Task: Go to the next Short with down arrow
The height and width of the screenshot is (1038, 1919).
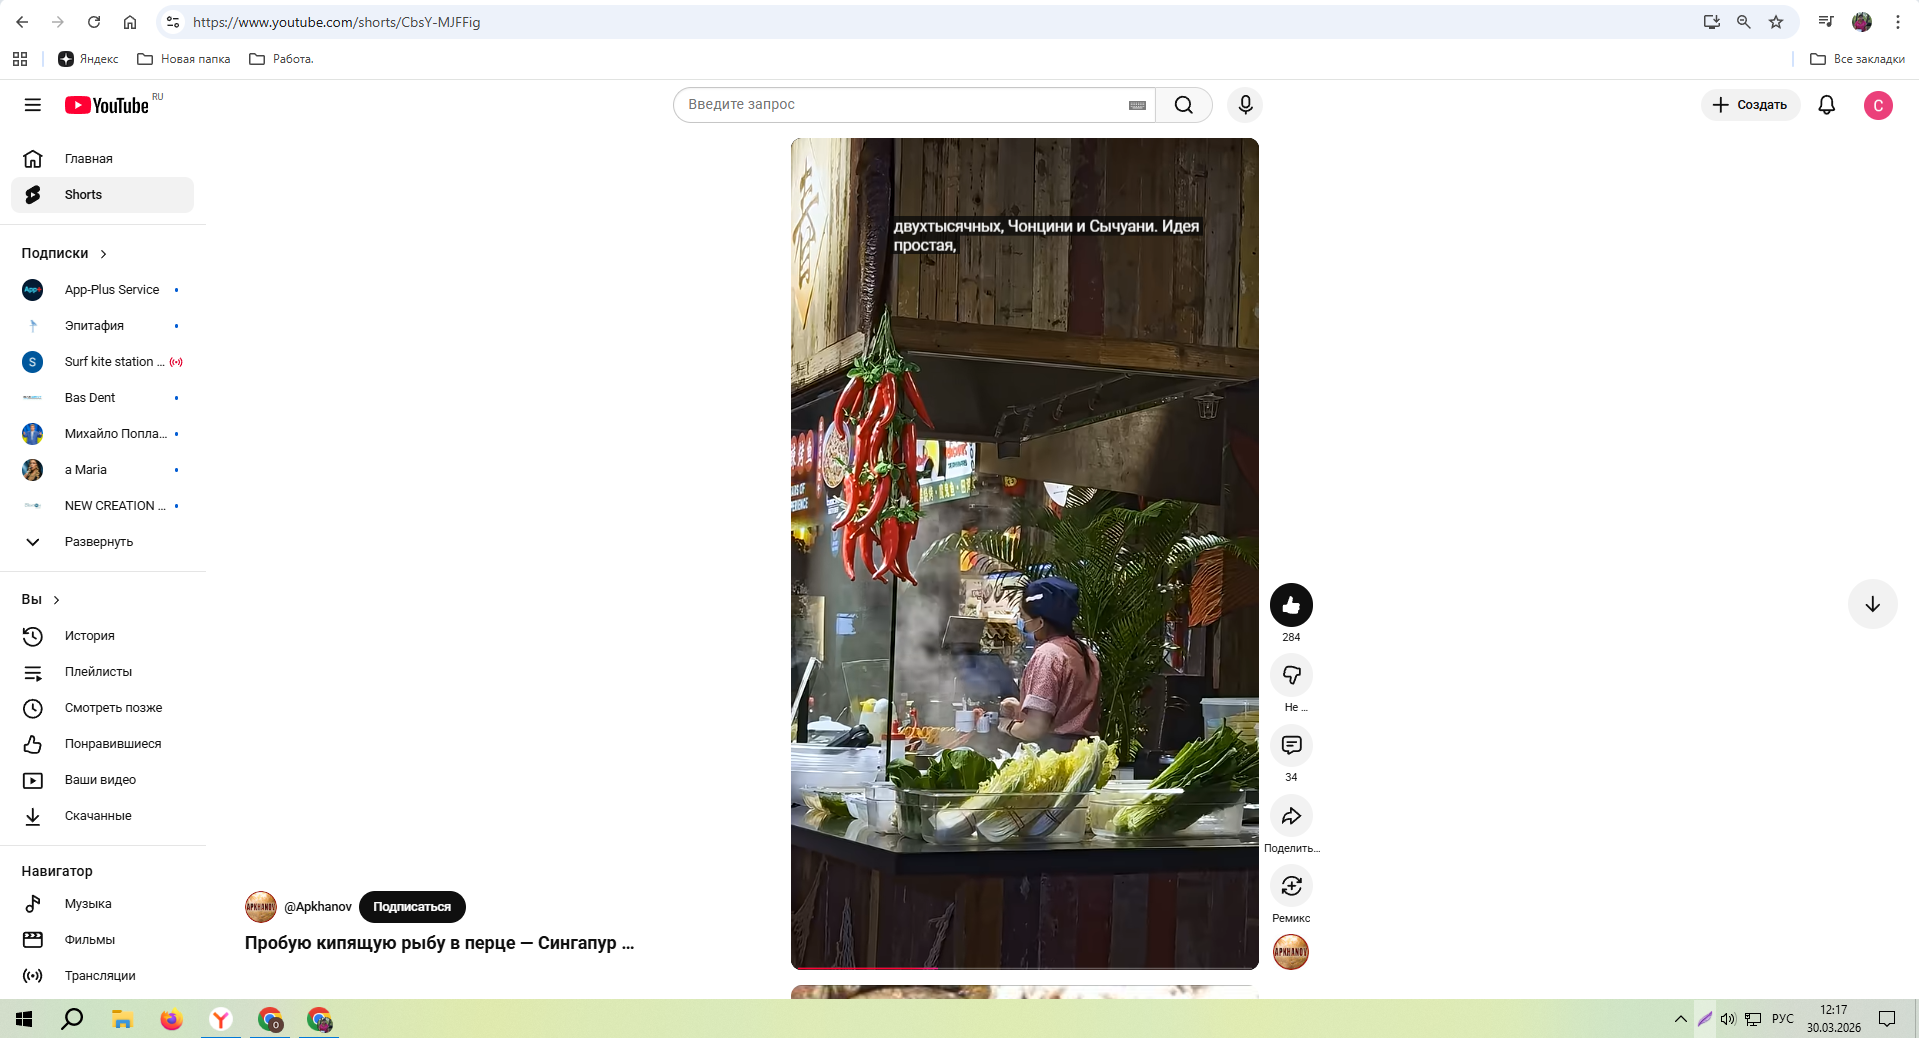Action: coord(1872,604)
